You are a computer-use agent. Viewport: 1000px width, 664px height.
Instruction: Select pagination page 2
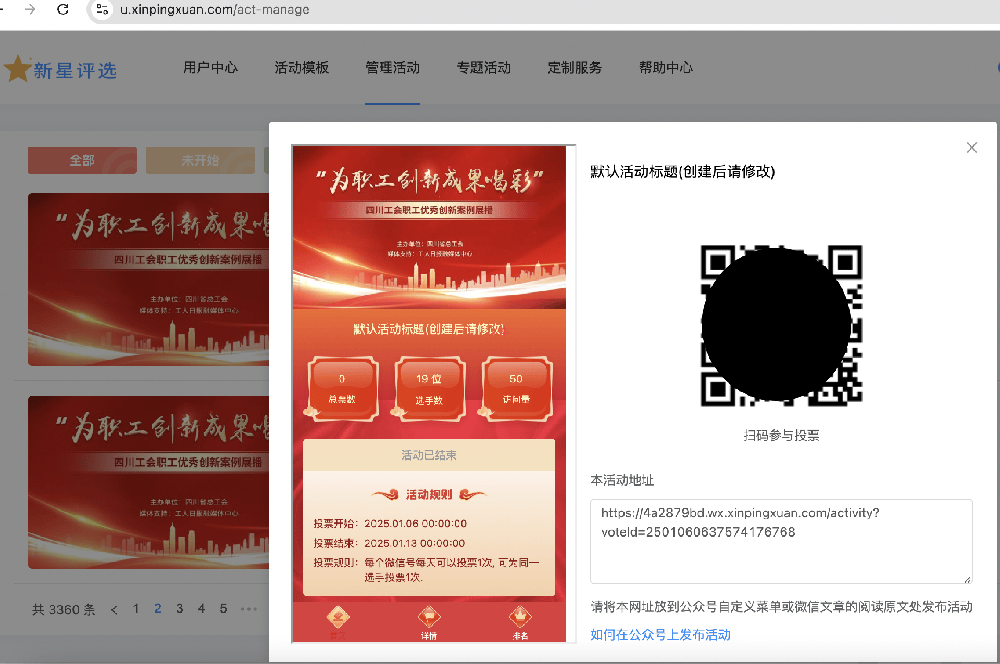coord(158,609)
